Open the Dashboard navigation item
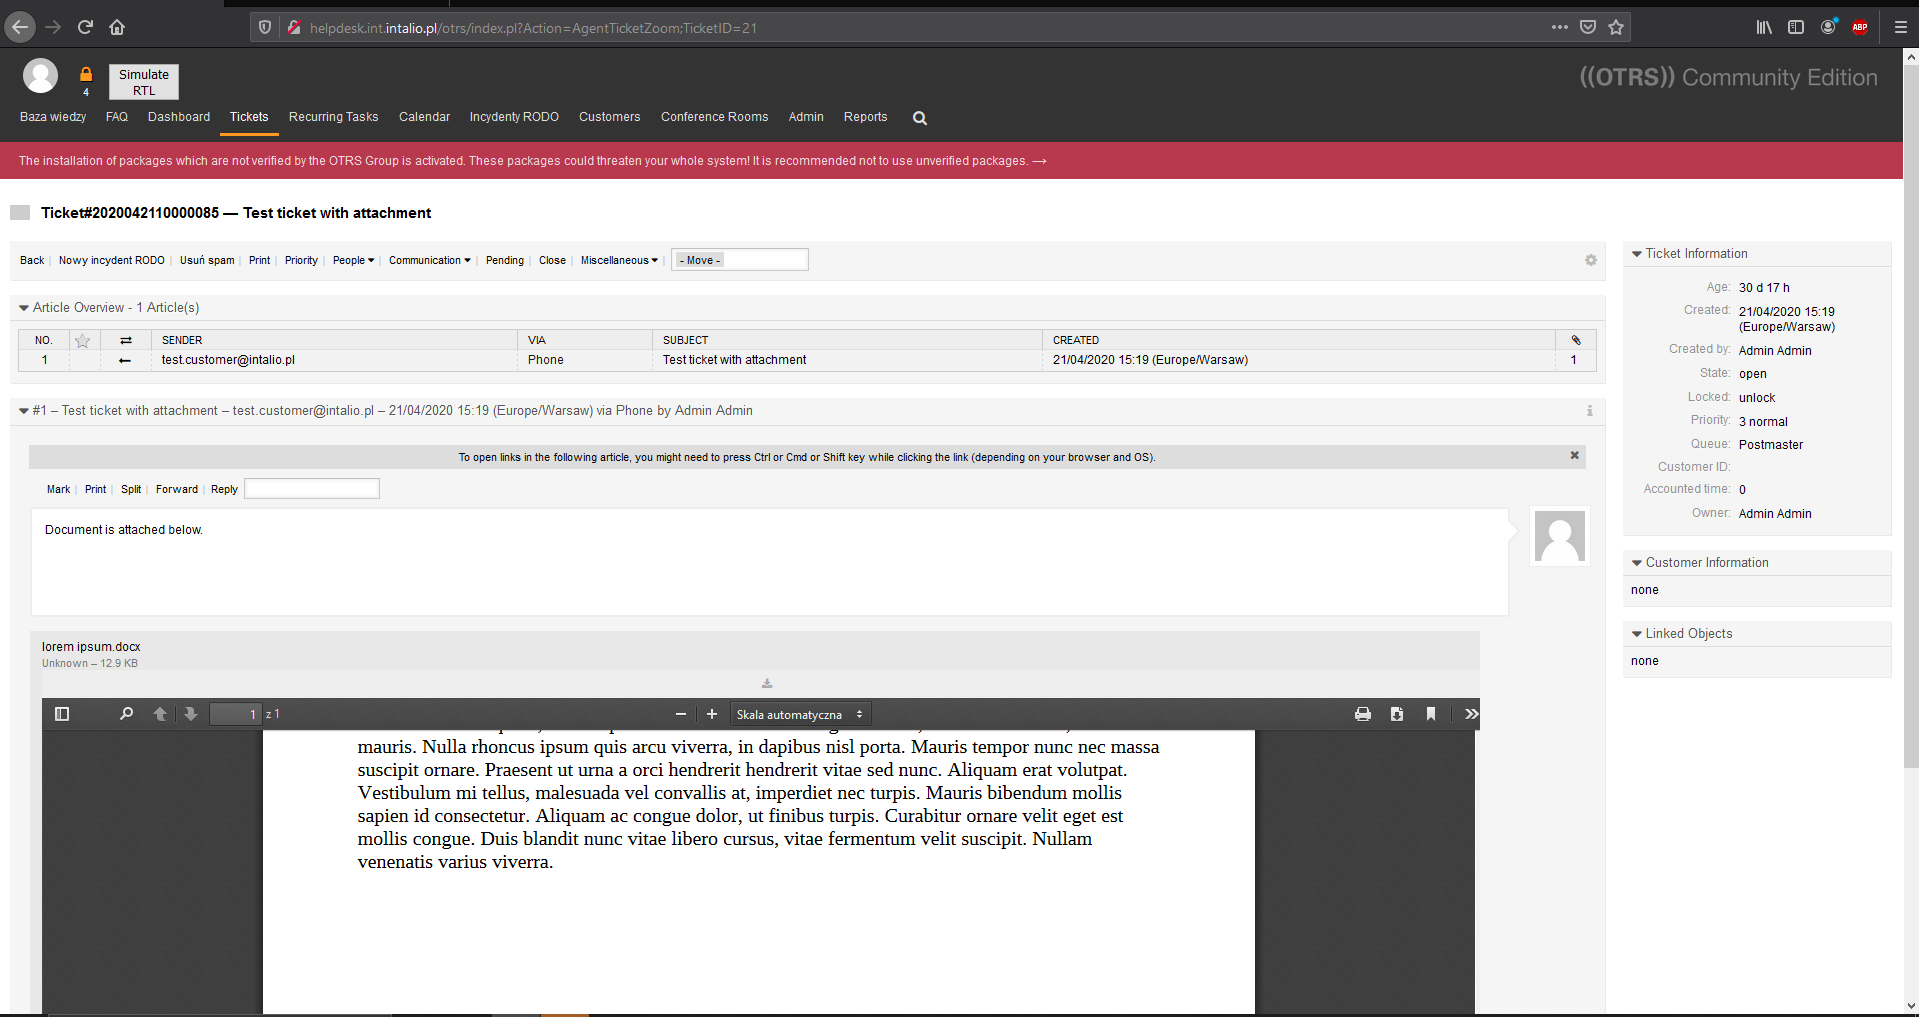 pyautogui.click(x=179, y=117)
